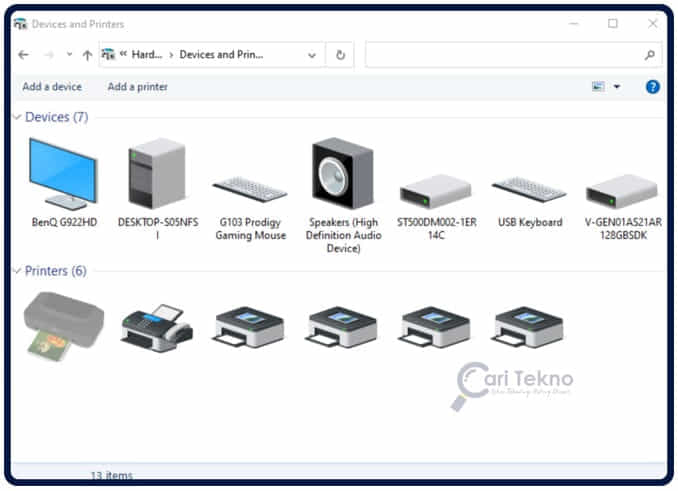
Task: Select the V-GEN01AS21AR128GBSDK drive icon
Action: (x=622, y=190)
